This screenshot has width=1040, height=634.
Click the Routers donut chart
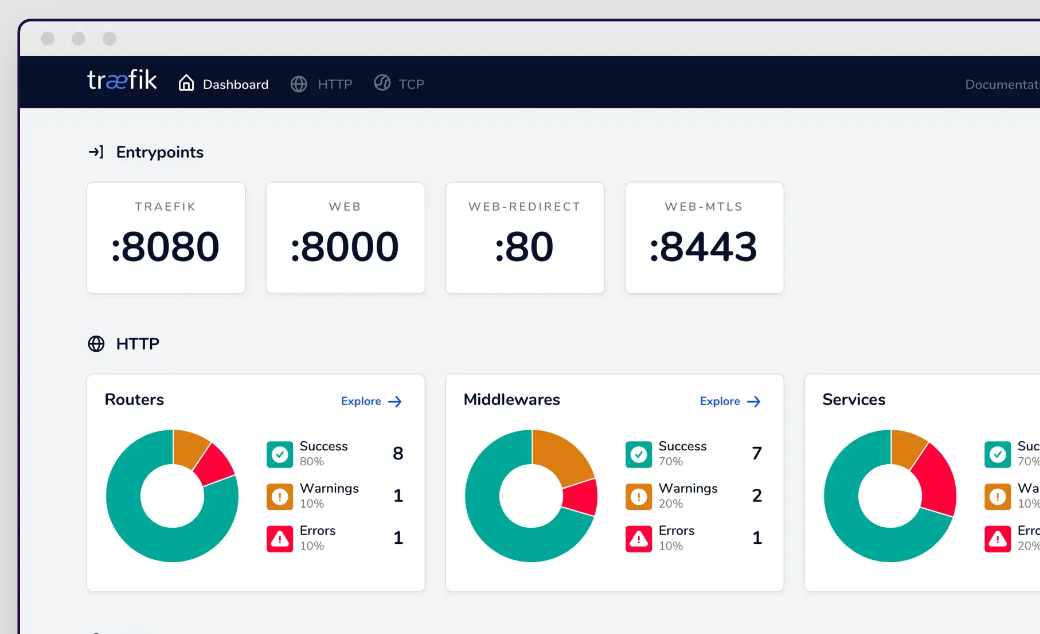[x=172, y=496]
